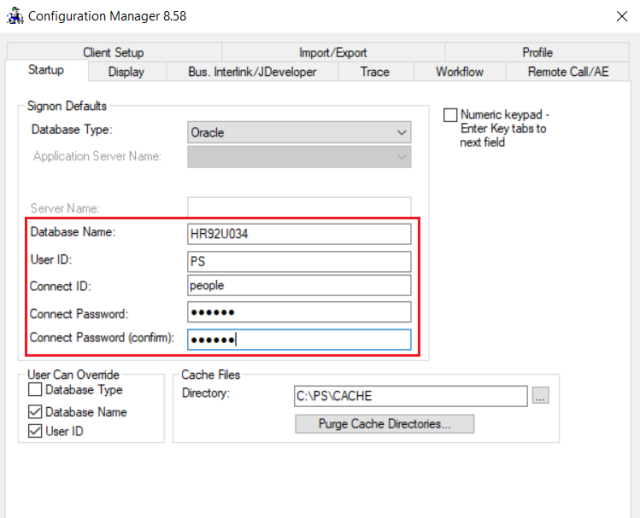The image size is (640, 518).
Task: Click the cache Directory path field
Action: tap(409, 396)
